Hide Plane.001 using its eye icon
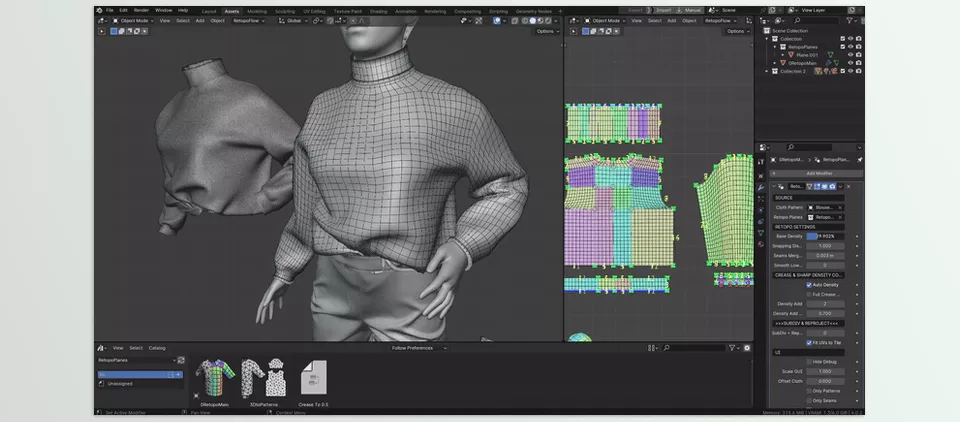This screenshot has height=422, width=960. [x=850, y=55]
